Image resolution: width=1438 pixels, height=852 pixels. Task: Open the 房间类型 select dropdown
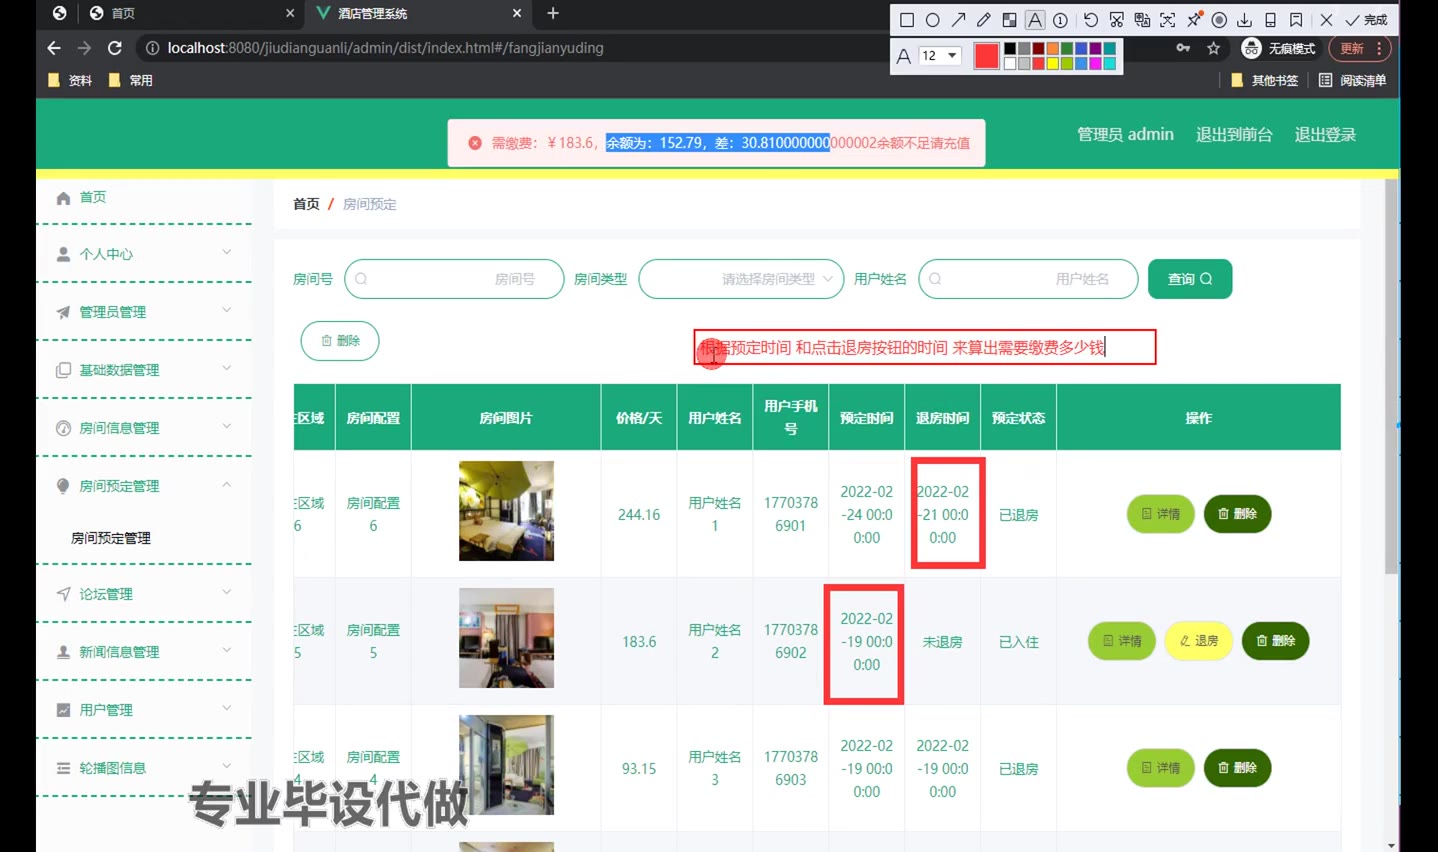point(741,279)
